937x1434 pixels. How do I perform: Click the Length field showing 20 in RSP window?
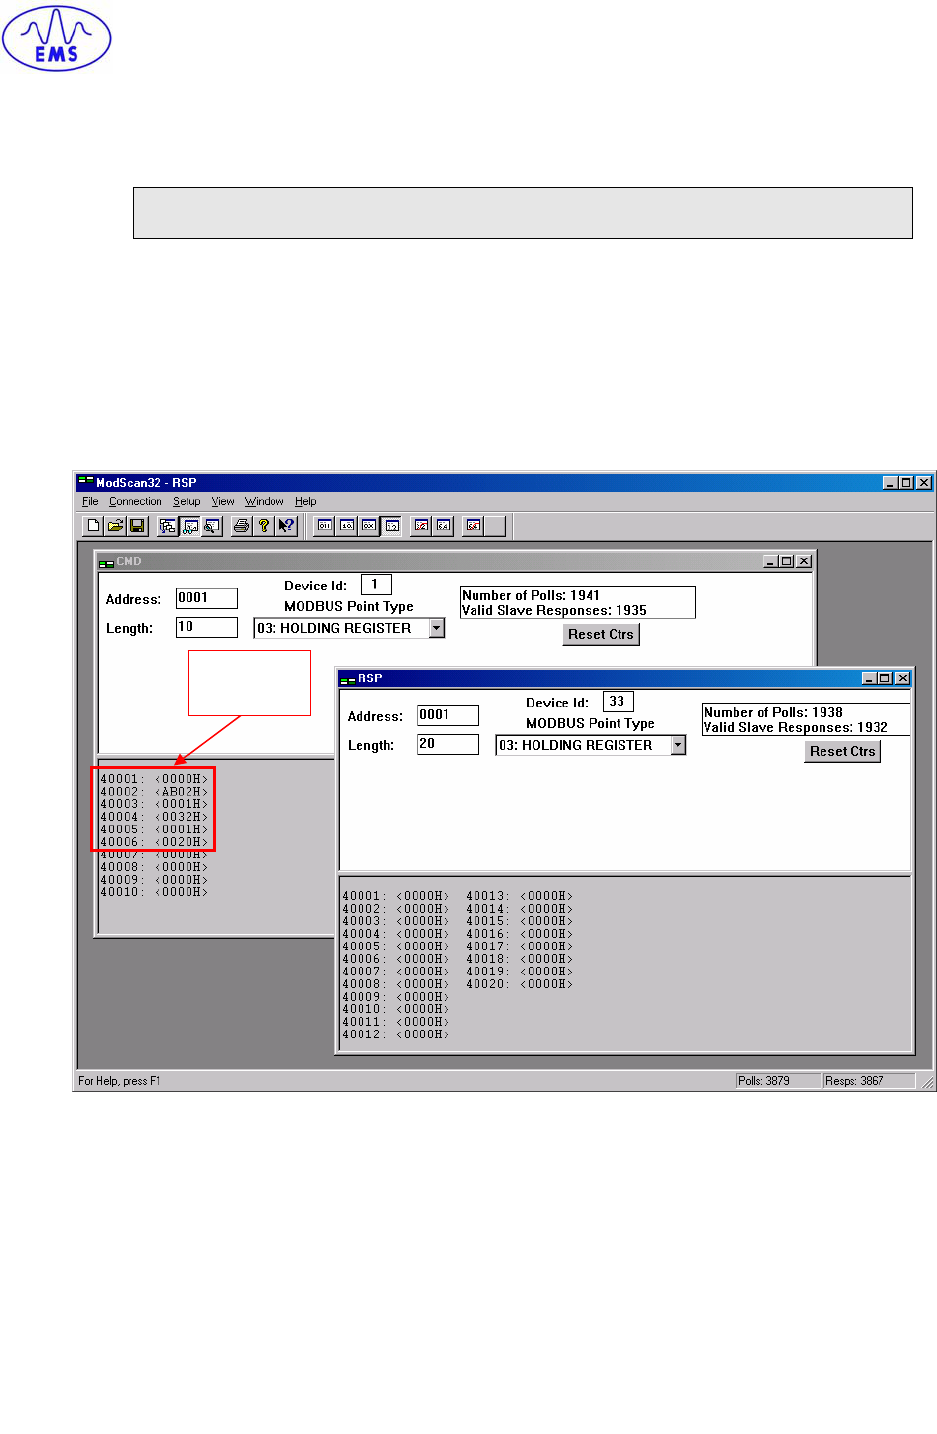coord(448,744)
